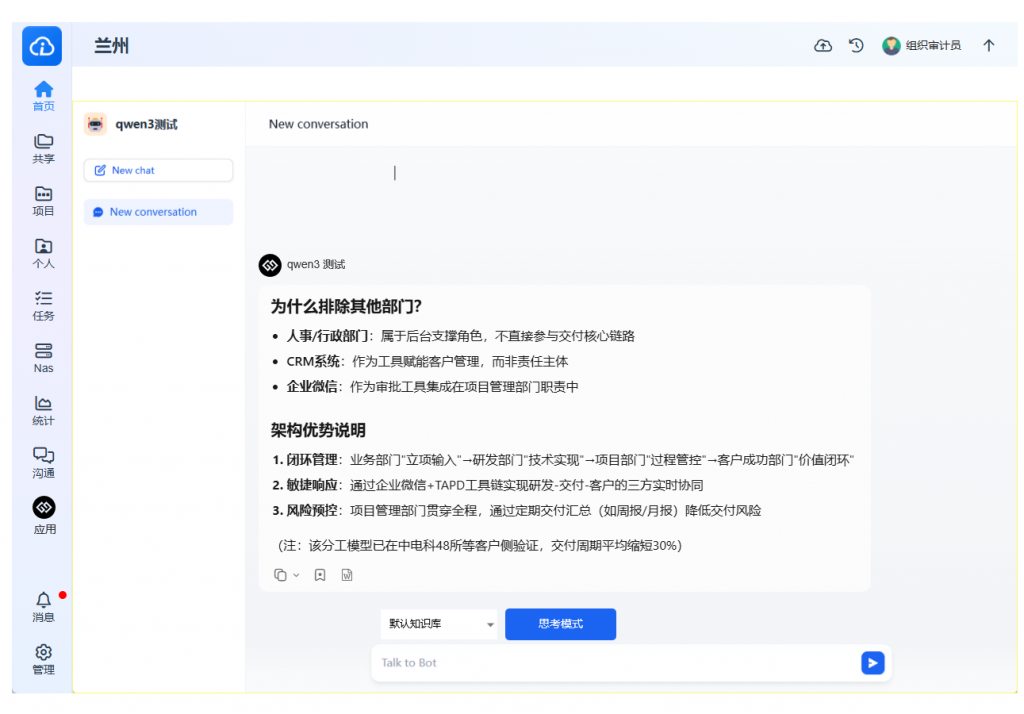Go to 项目 projects in sidebar

tap(43, 201)
